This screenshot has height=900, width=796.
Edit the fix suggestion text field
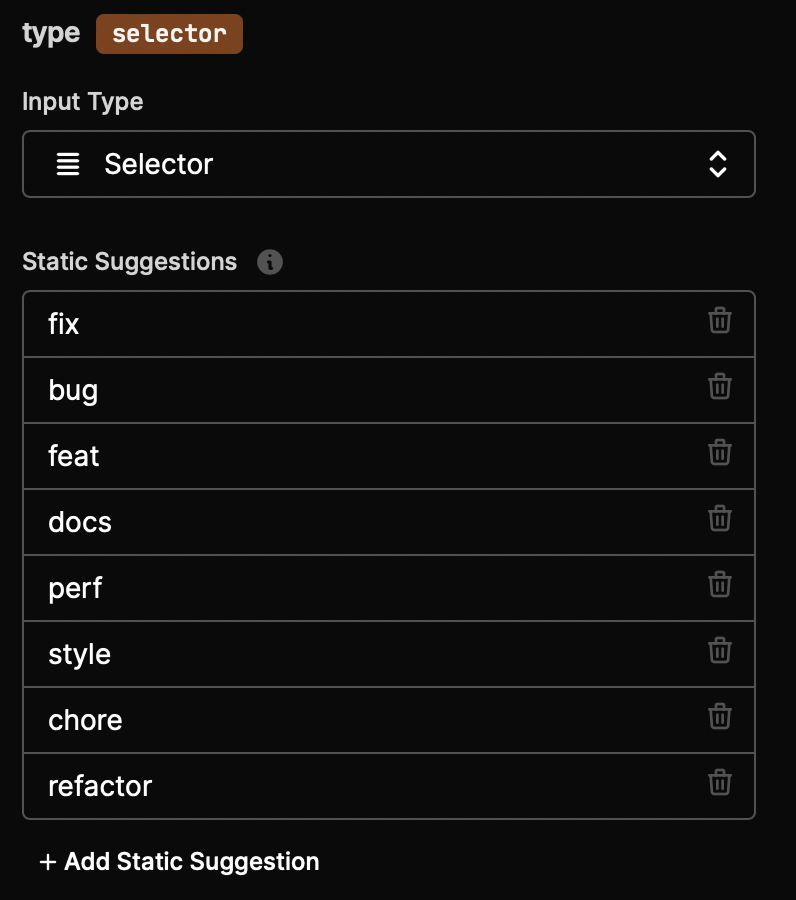(362, 324)
